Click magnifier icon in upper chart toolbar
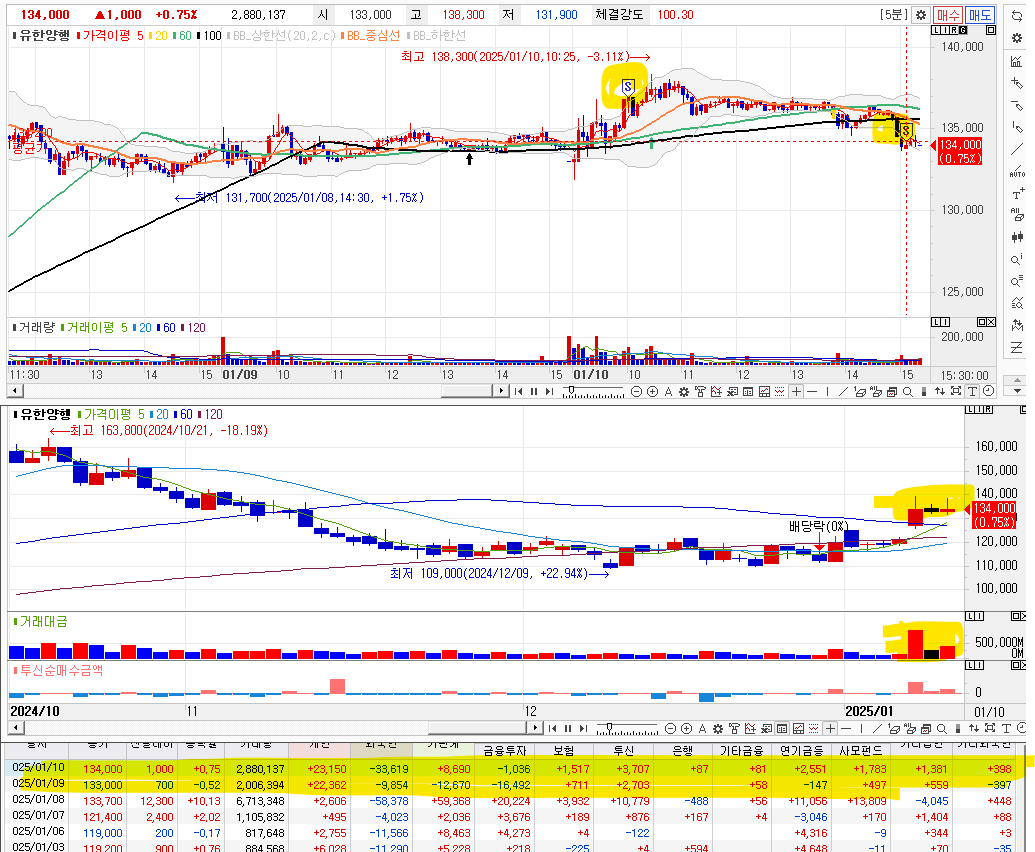The width and height of the screenshot is (1035, 852). (x=908, y=392)
